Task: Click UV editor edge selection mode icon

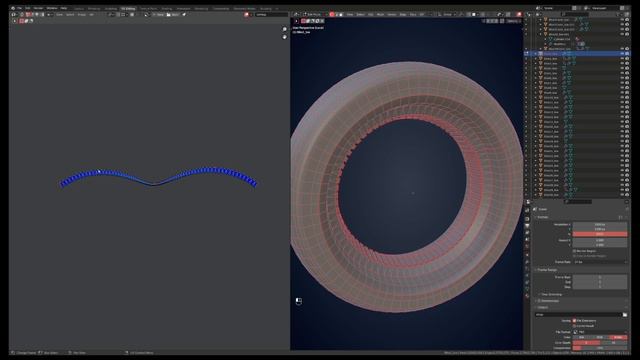Action: pos(32,14)
